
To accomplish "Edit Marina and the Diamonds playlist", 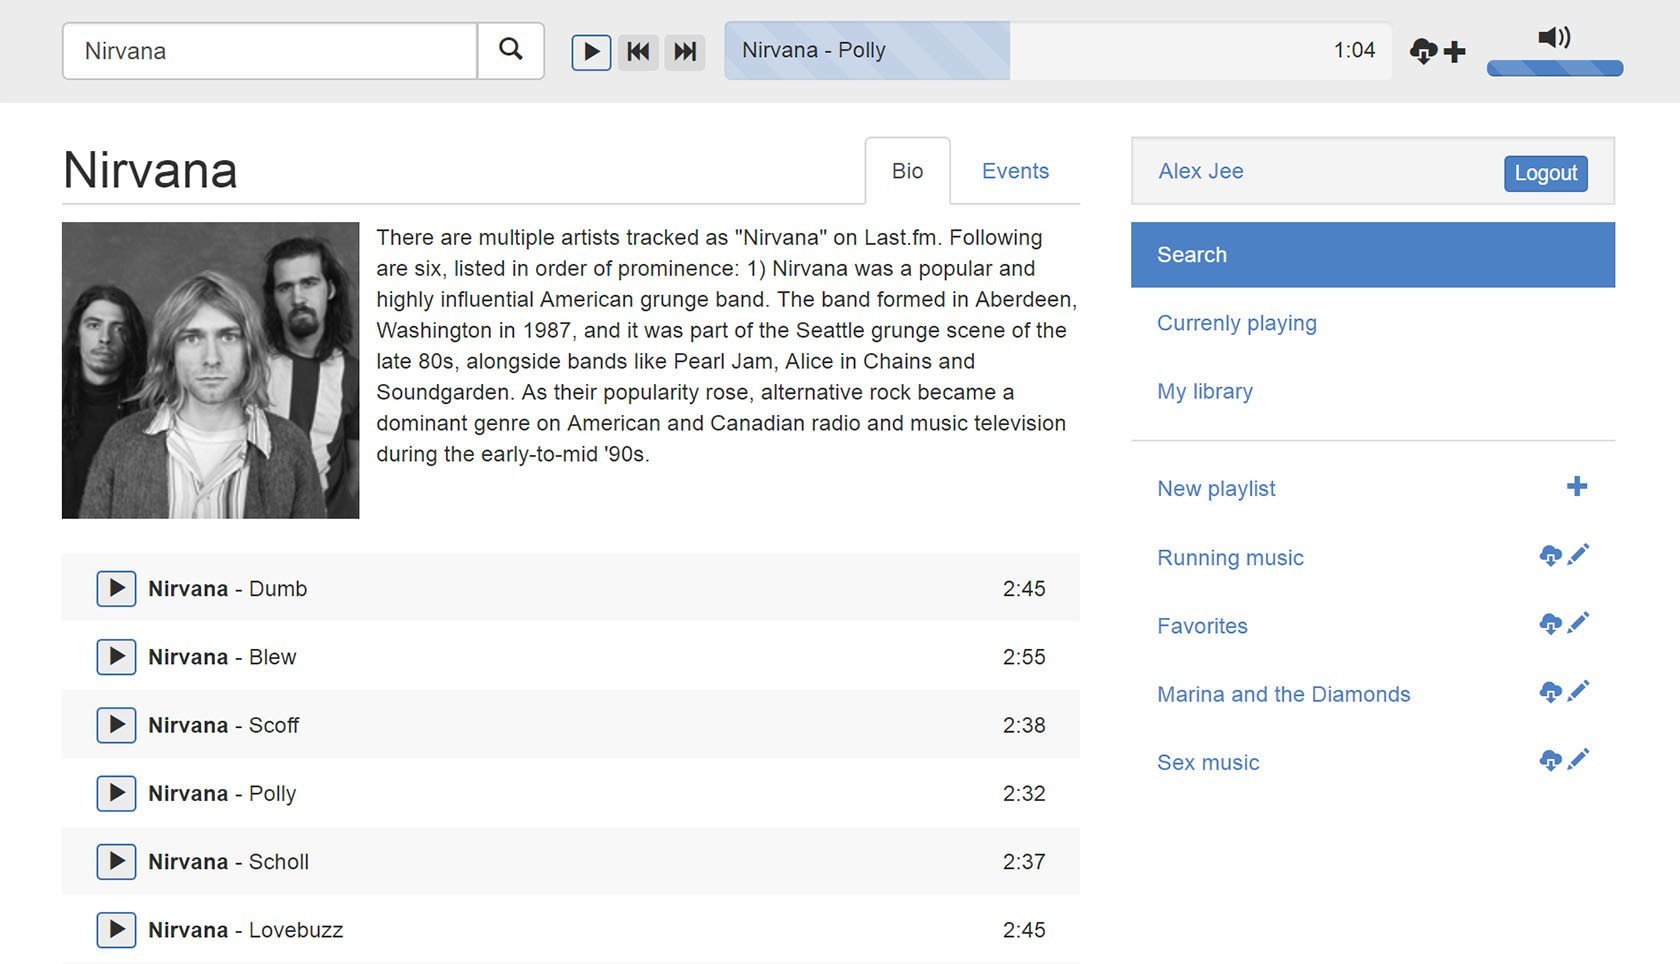I will (1578, 690).
